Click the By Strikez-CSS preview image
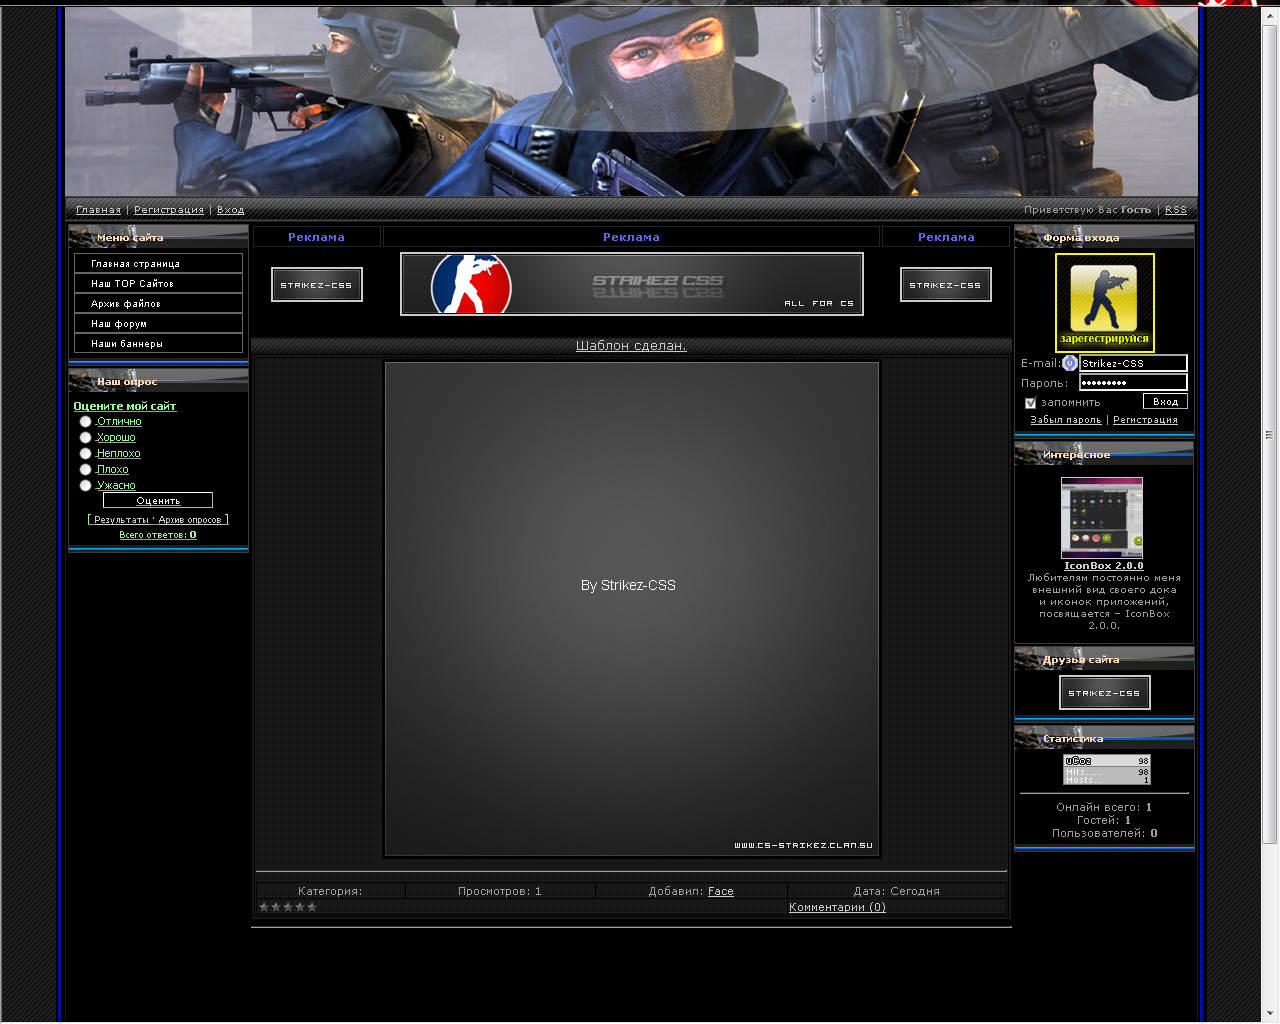Image resolution: width=1280 pixels, height=1024 pixels. pyautogui.click(x=632, y=610)
